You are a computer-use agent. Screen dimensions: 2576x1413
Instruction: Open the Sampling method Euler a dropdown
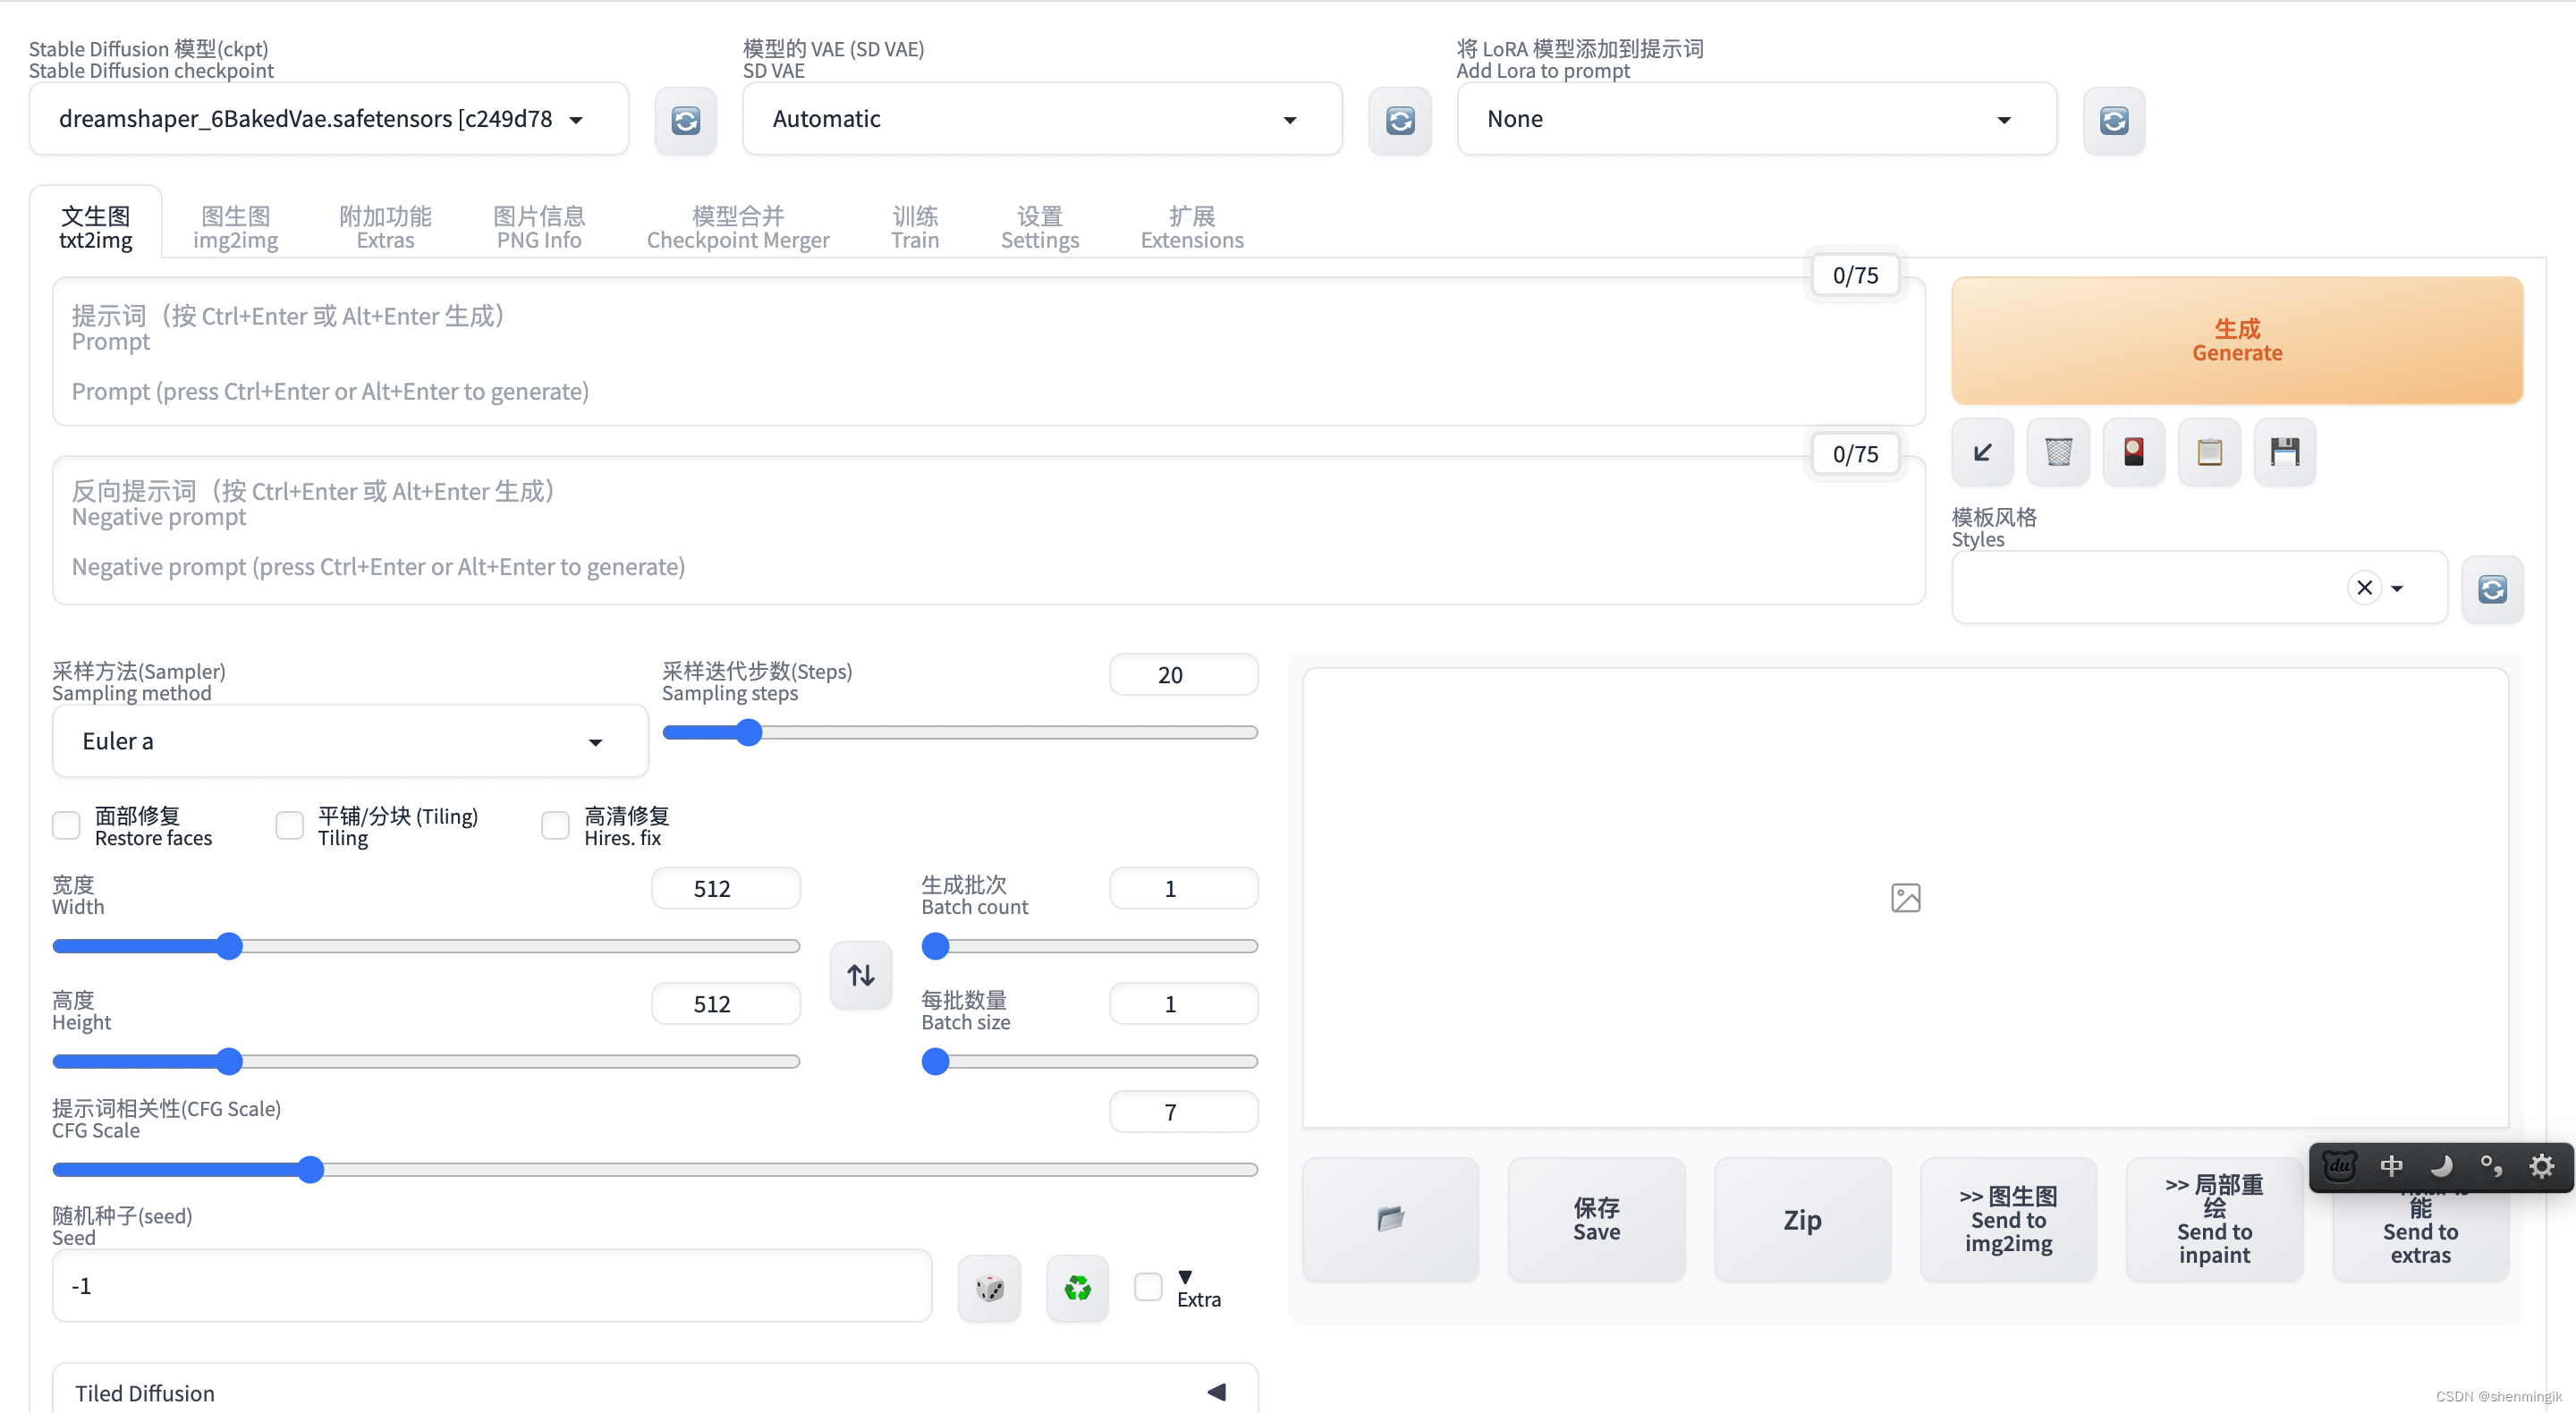point(349,741)
